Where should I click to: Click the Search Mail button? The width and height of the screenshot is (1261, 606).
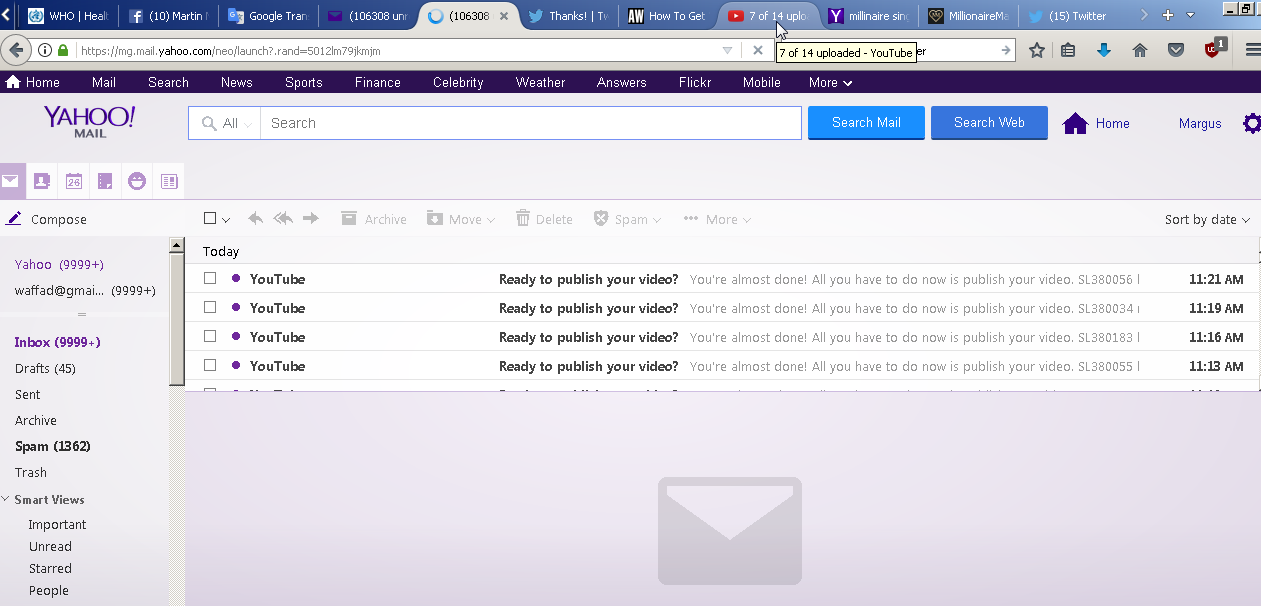pos(866,123)
